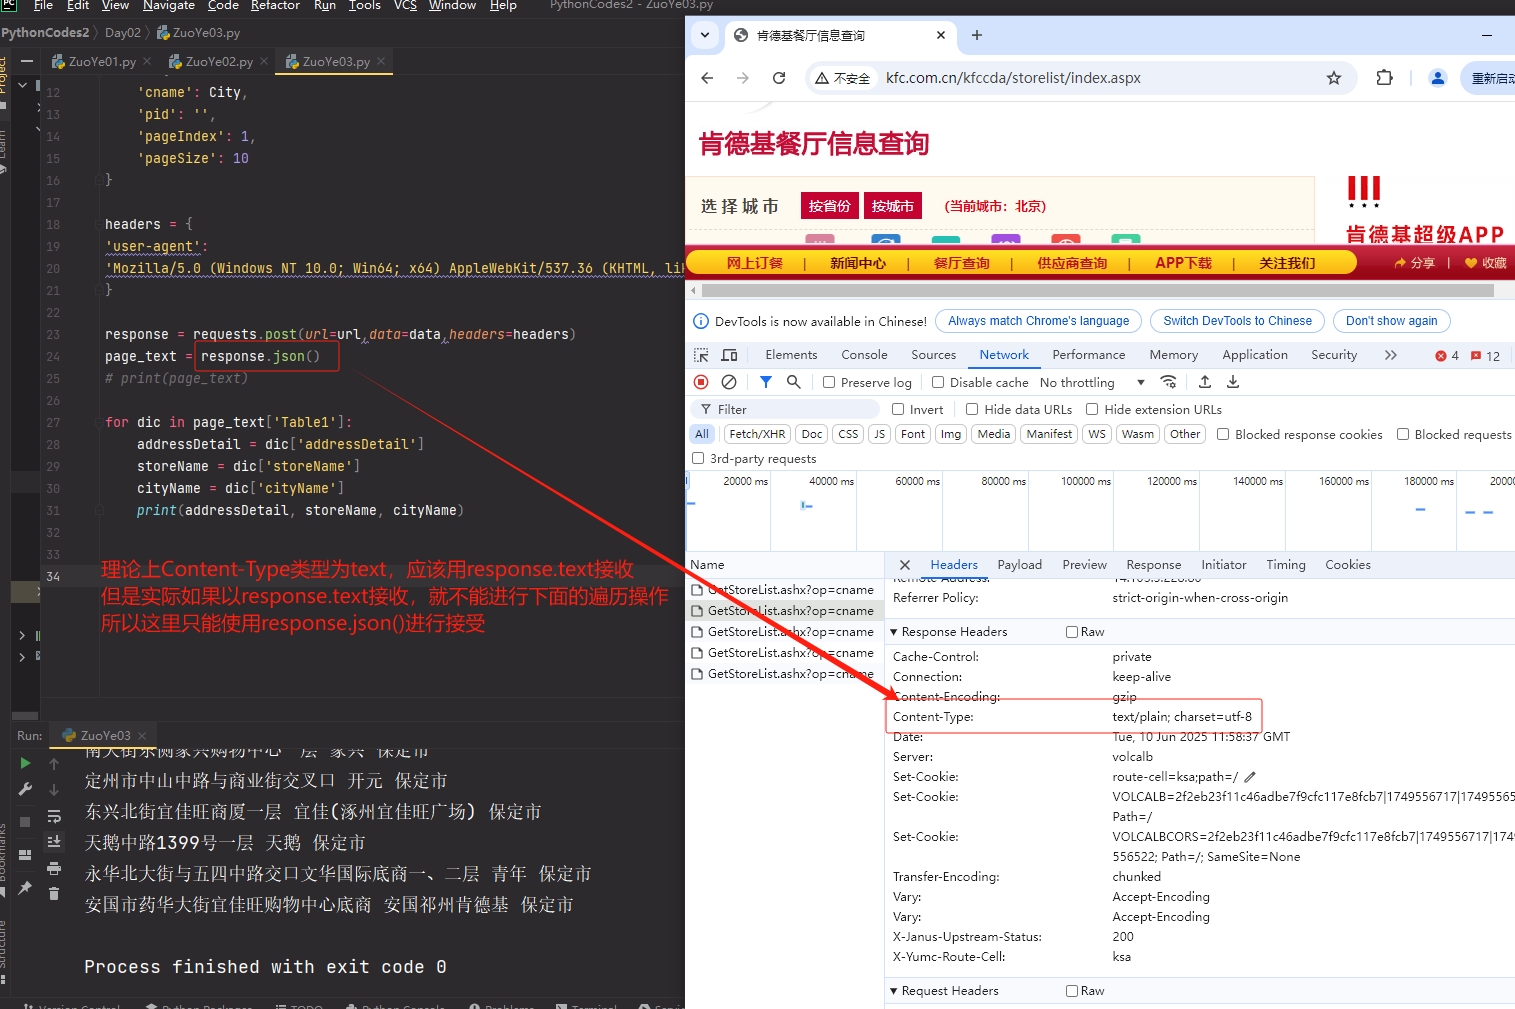This screenshot has width=1515, height=1009.
Task: Enable Raw for Request Headers
Action: (1072, 991)
